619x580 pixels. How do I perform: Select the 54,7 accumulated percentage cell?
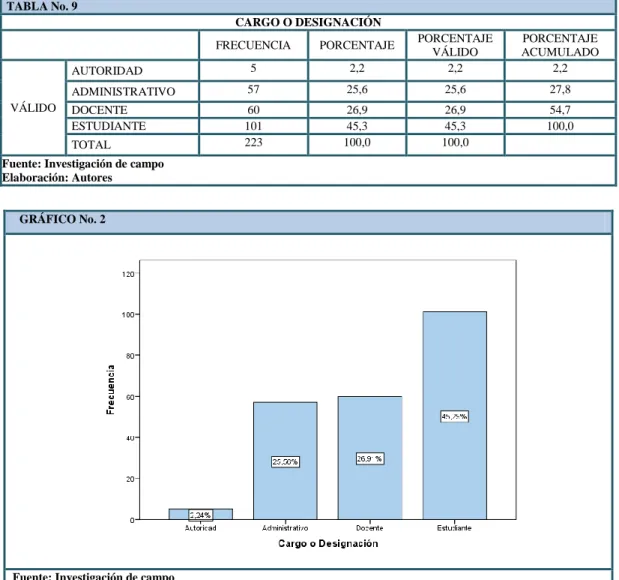tap(560, 110)
